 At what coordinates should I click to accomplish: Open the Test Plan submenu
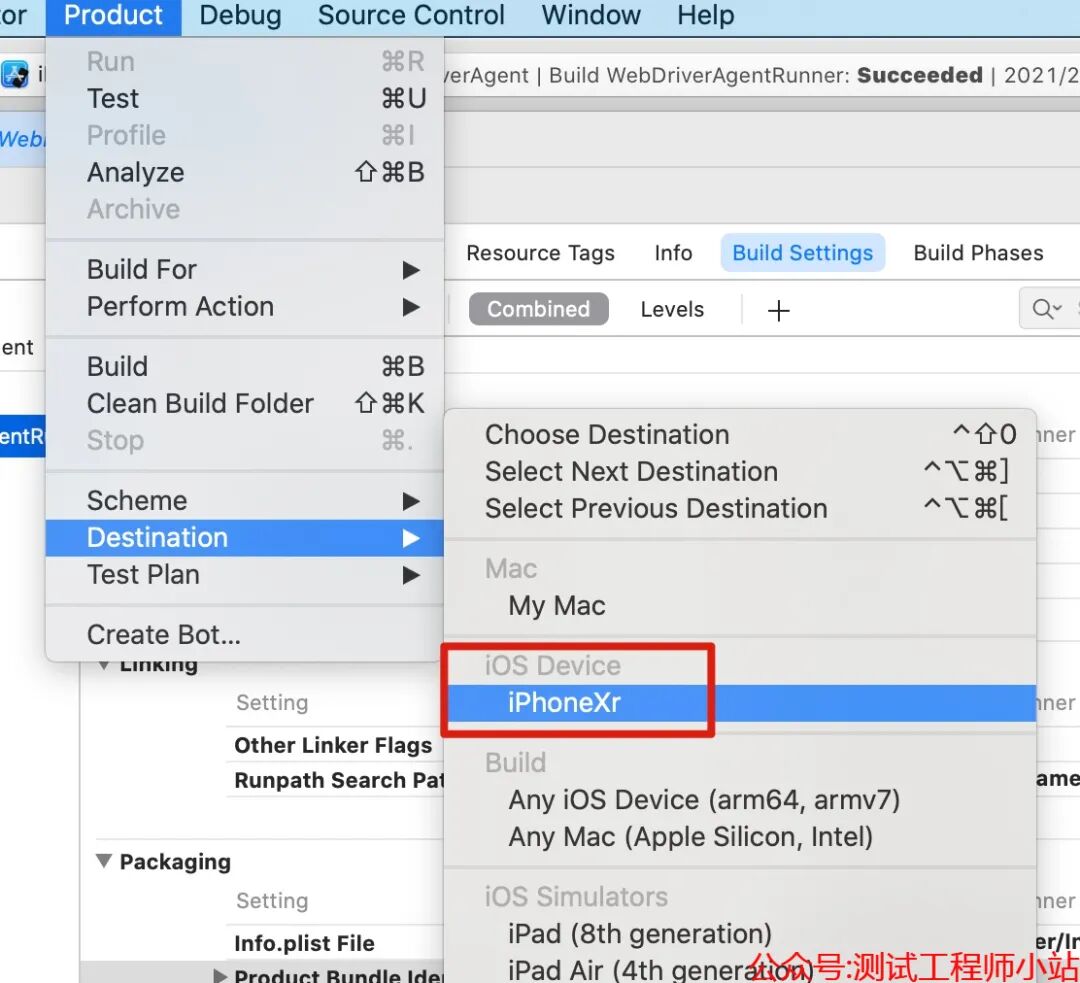pyautogui.click(x=245, y=575)
